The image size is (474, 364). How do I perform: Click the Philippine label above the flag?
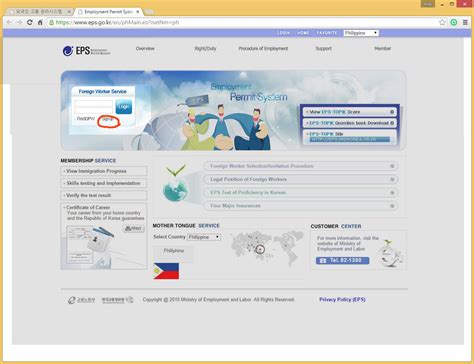click(174, 251)
